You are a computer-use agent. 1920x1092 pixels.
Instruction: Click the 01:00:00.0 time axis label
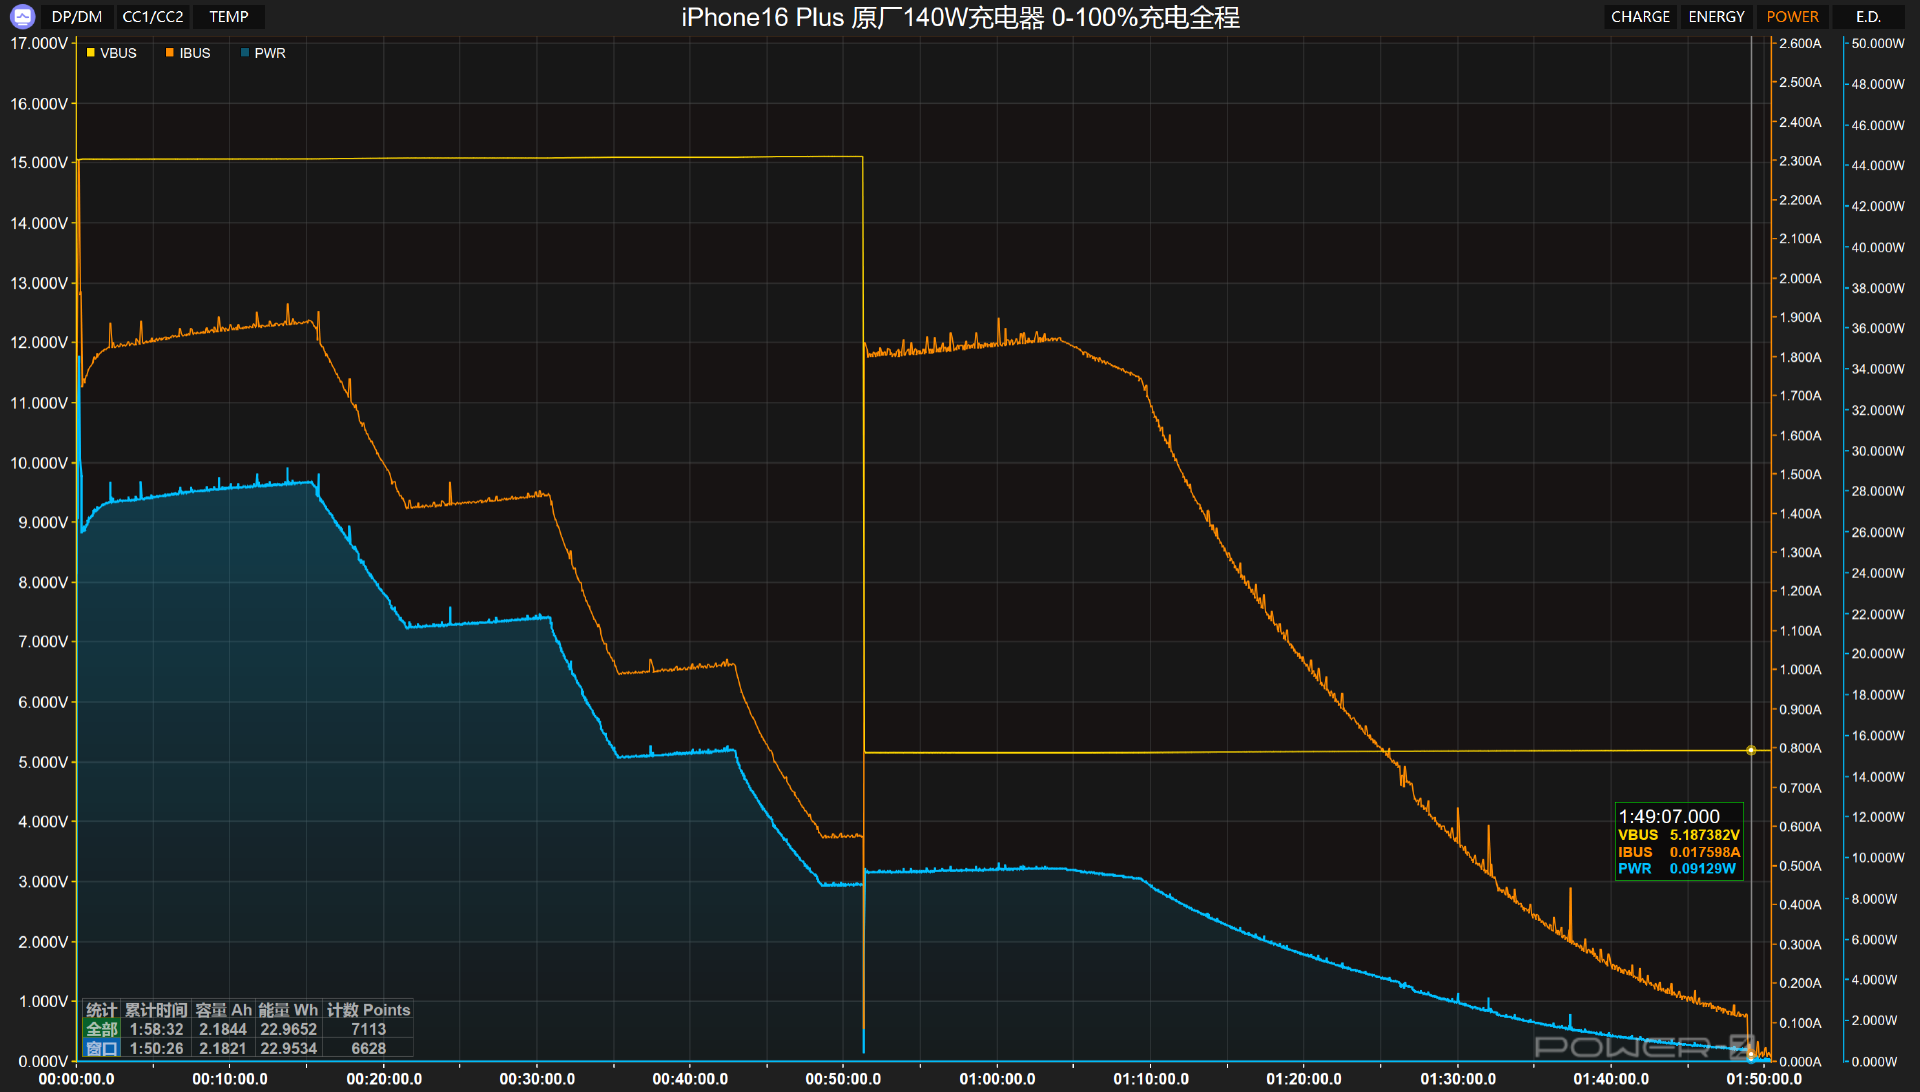997,1079
